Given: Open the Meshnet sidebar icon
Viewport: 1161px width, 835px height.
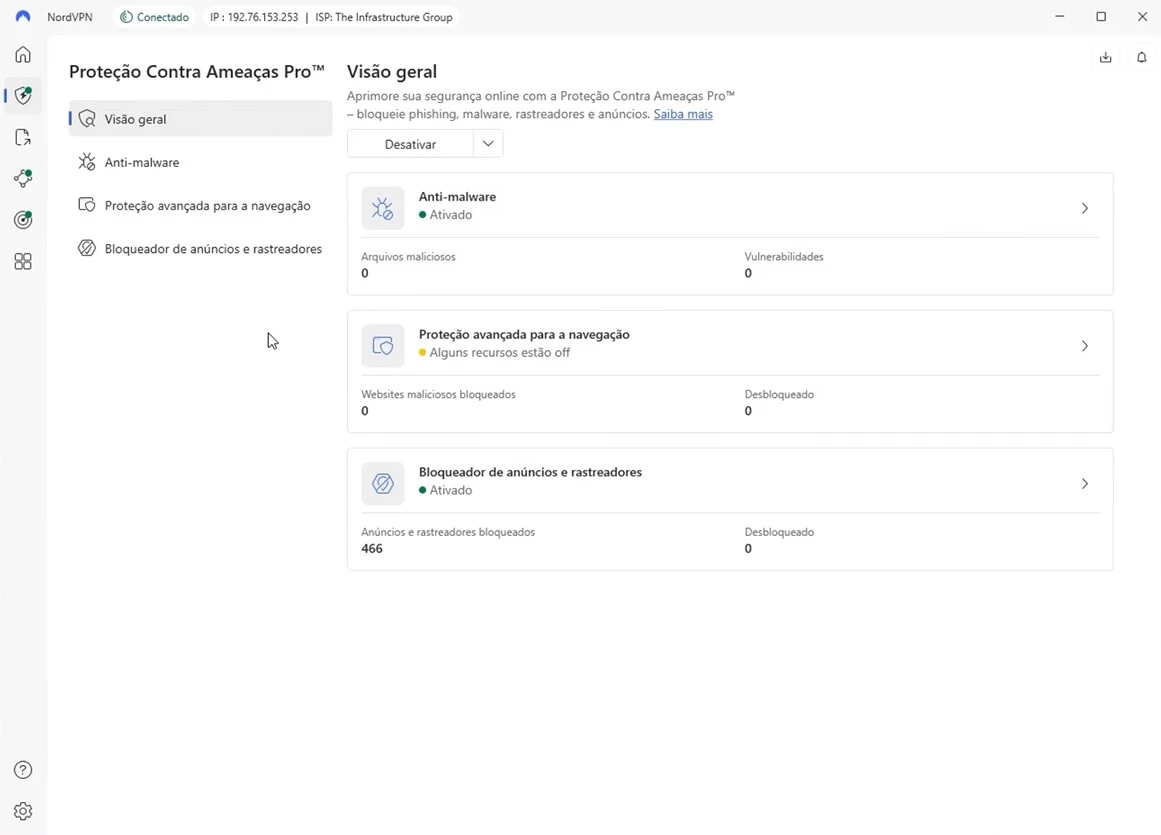Looking at the screenshot, I should coord(23,178).
